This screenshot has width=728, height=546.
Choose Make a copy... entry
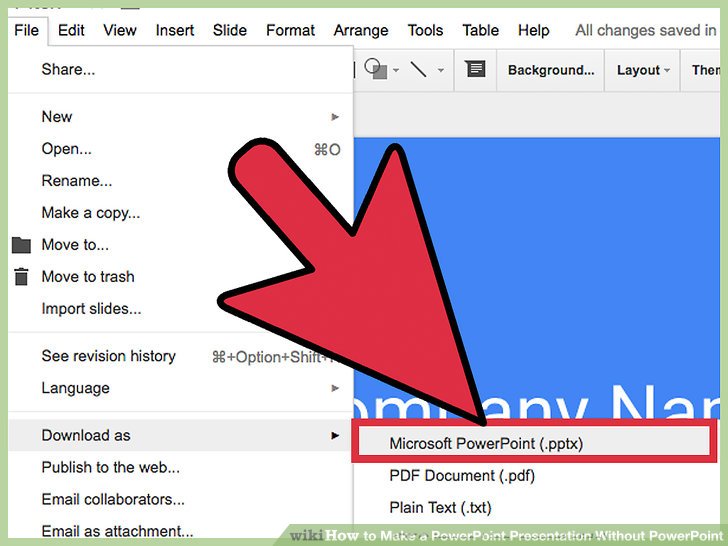pyautogui.click(x=181, y=213)
